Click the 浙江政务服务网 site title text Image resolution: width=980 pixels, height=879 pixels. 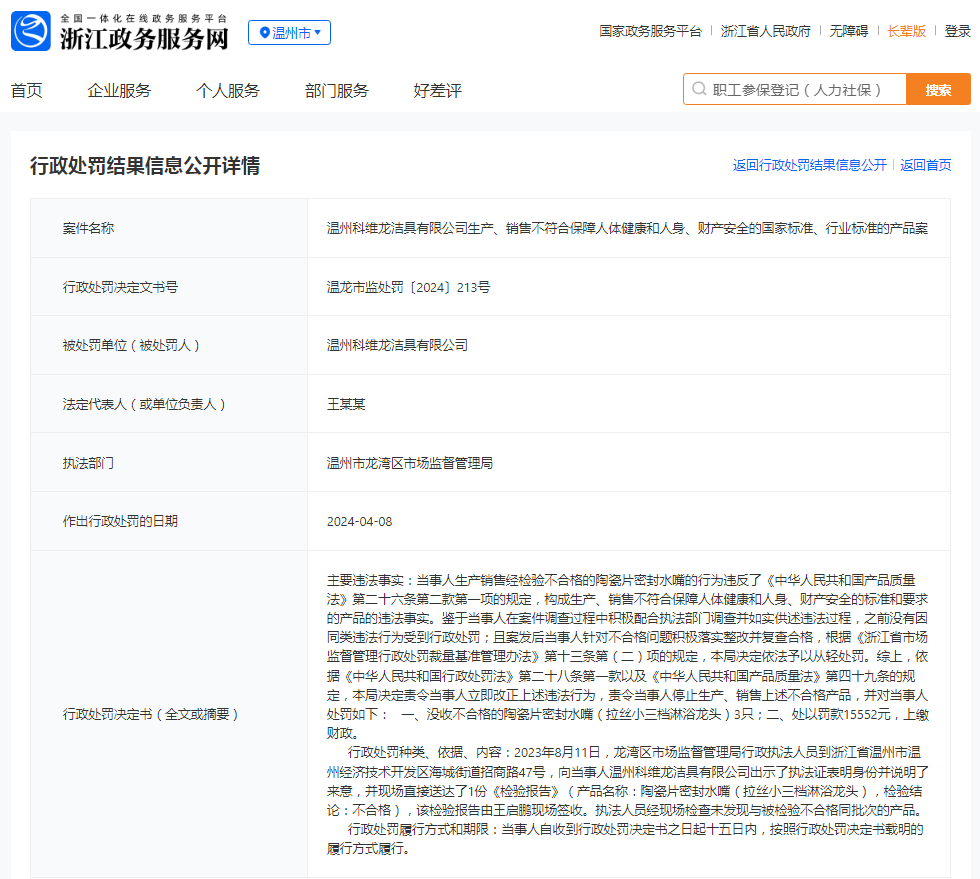tap(144, 39)
